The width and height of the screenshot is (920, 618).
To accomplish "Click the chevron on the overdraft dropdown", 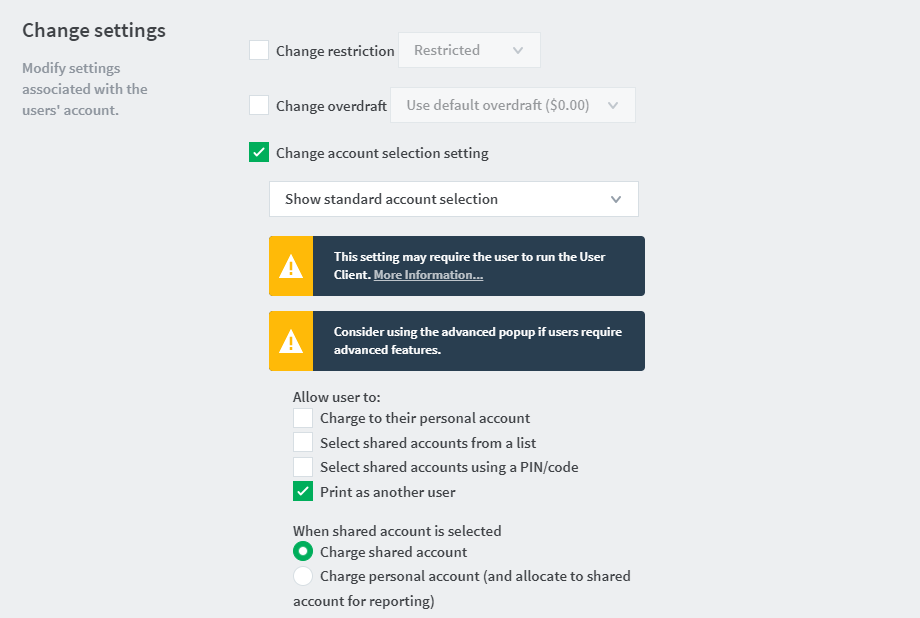I will 613,106.
